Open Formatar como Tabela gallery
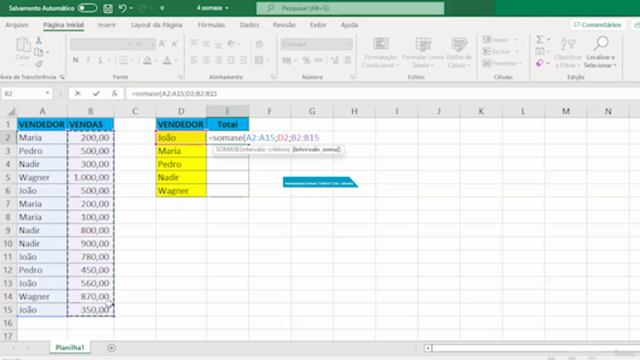Viewport: 640px width, 360px height. 423,53
